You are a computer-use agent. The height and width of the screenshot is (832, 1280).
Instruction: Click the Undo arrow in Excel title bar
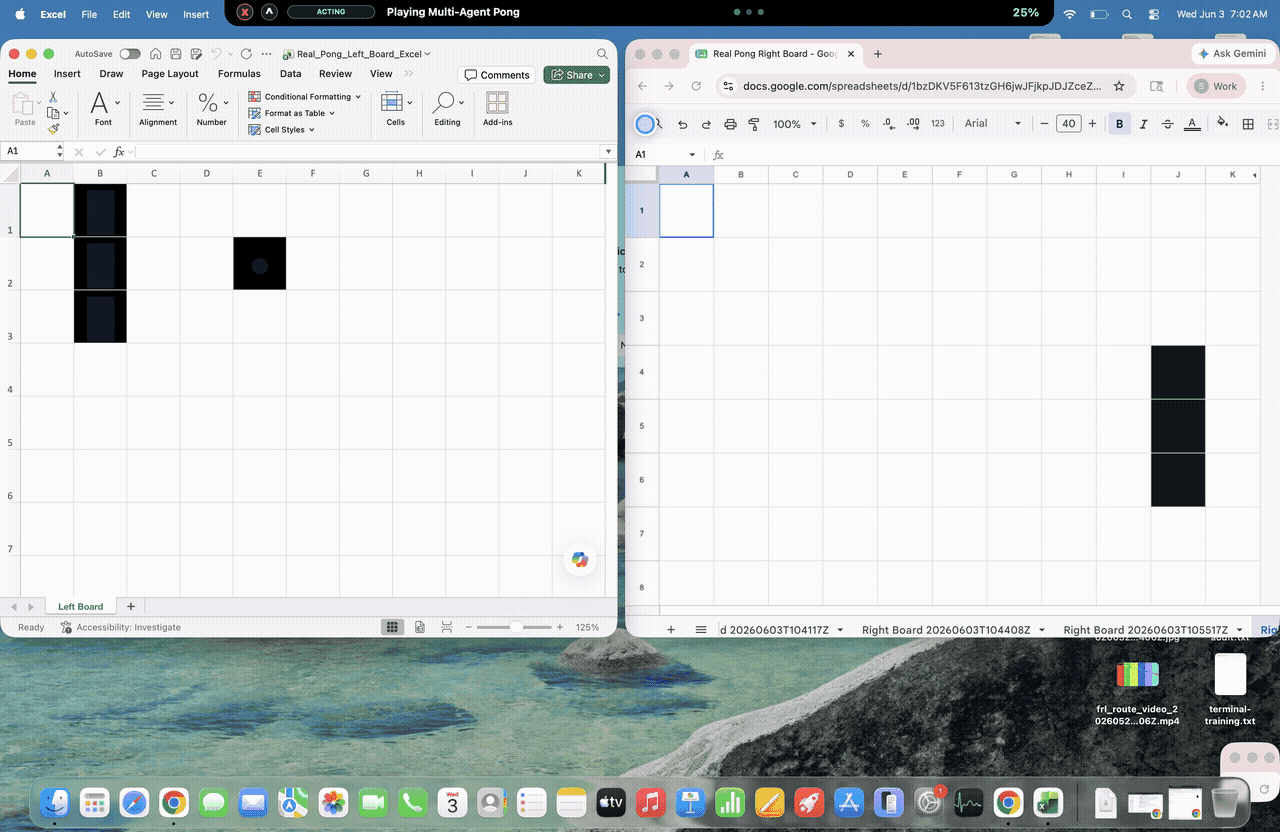pos(215,54)
